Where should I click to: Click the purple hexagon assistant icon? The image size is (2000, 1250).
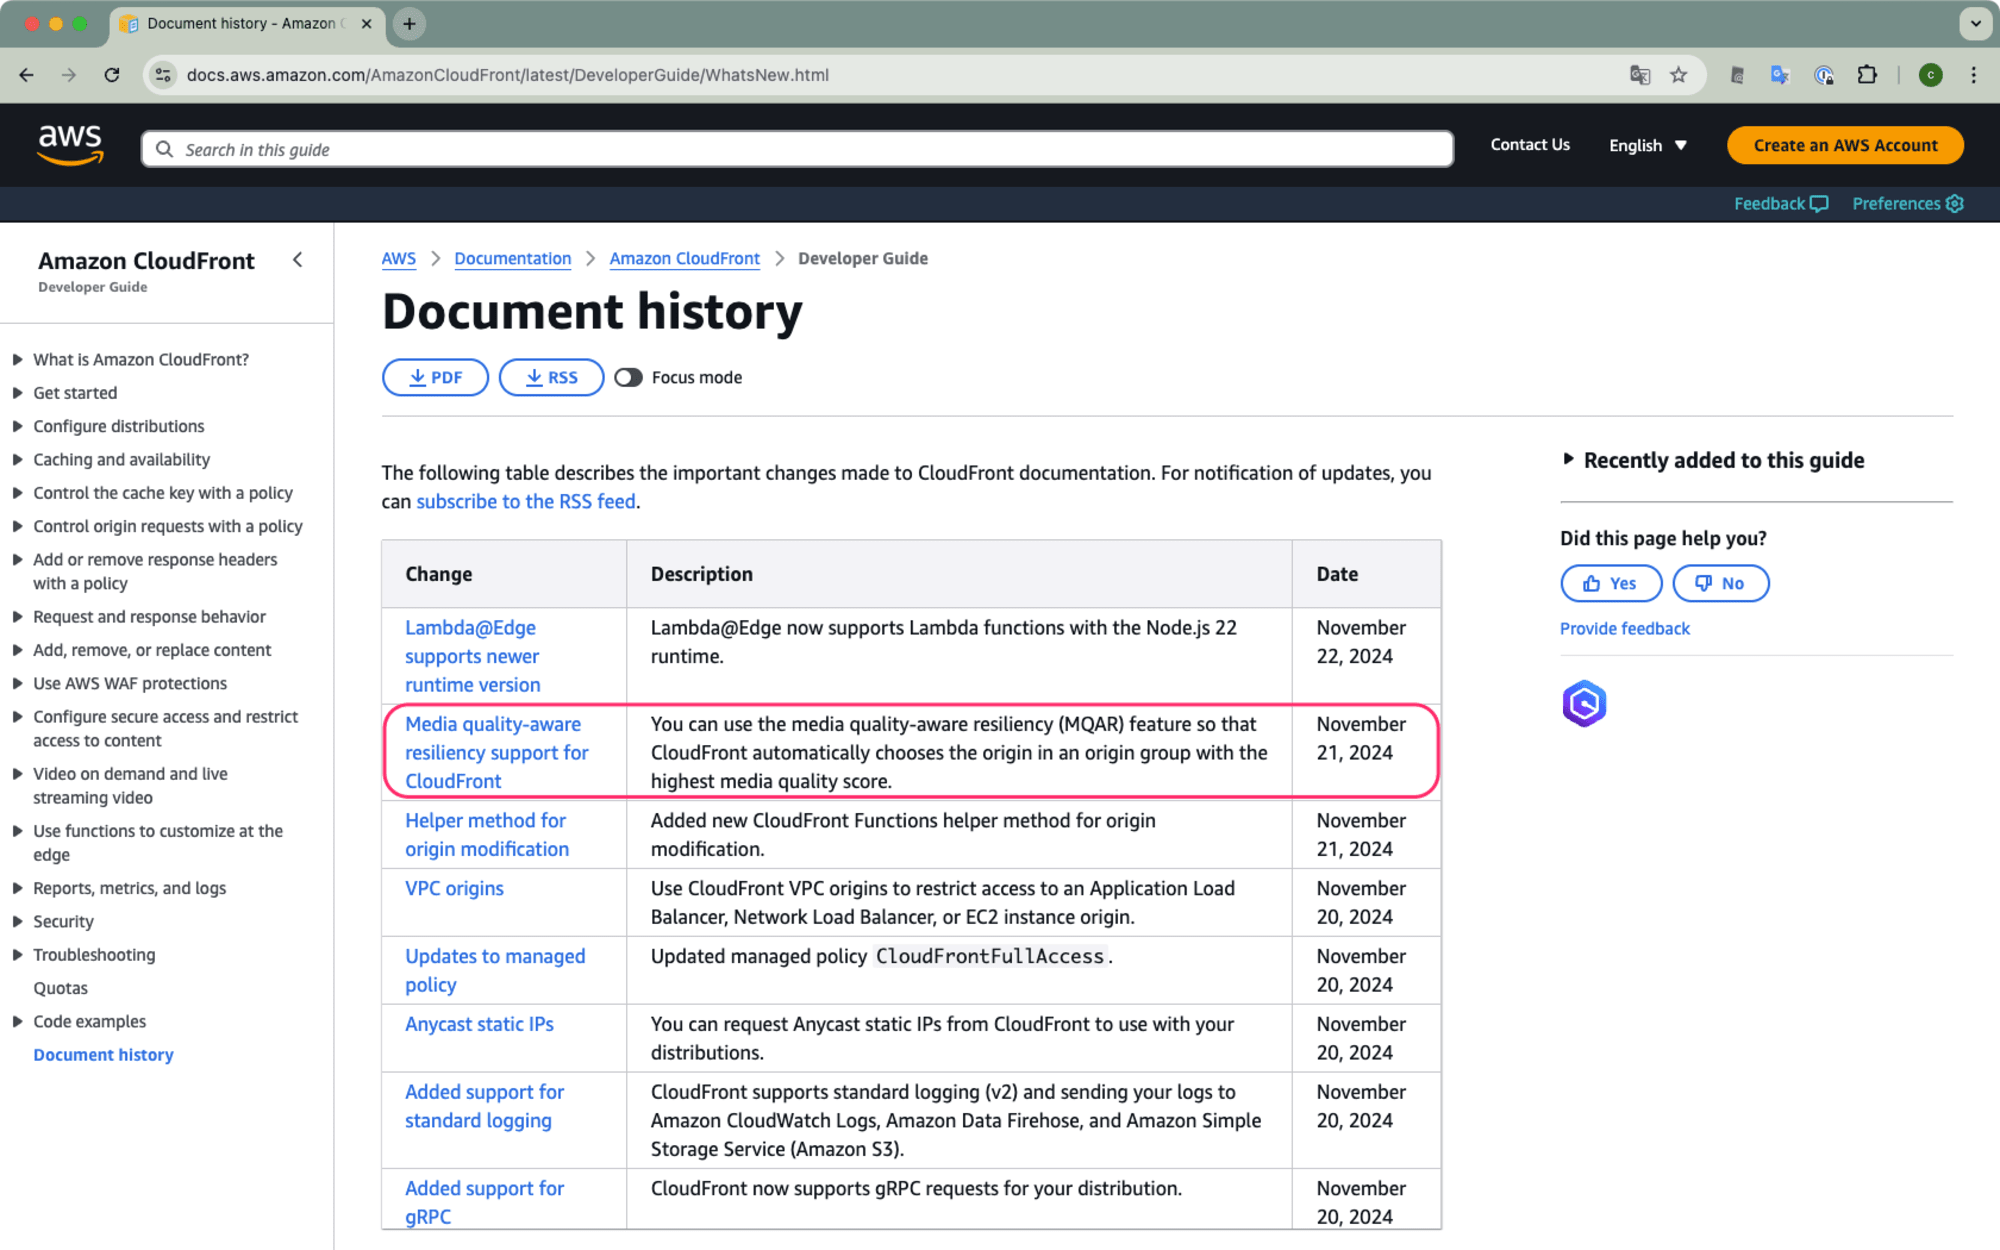pyautogui.click(x=1584, y=704)
